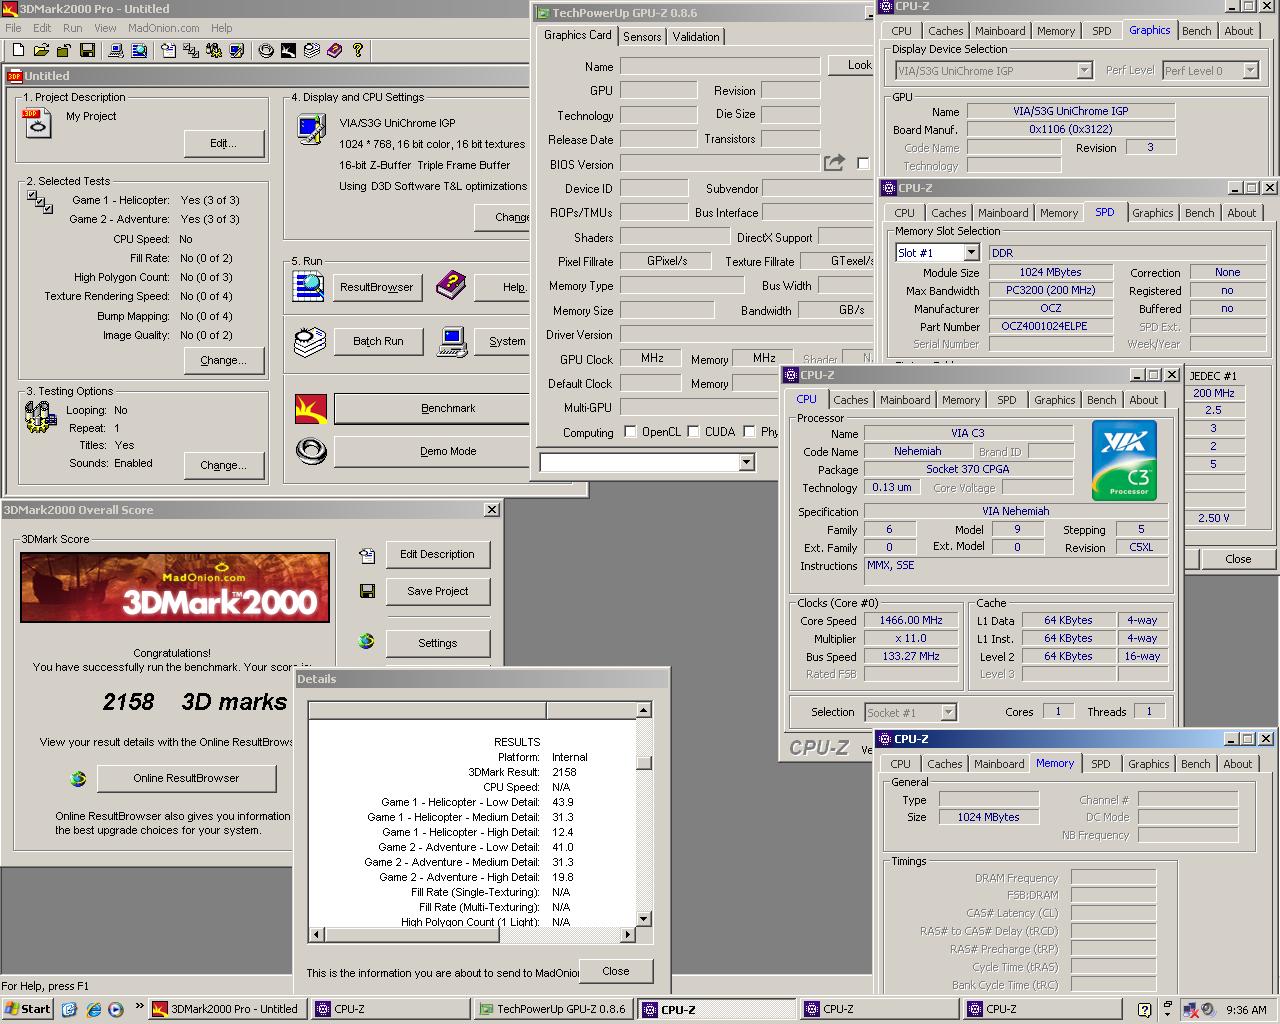Click Start button on the taskbar
Viewport: 1280px width, 1024px height.
(27, 1009)
